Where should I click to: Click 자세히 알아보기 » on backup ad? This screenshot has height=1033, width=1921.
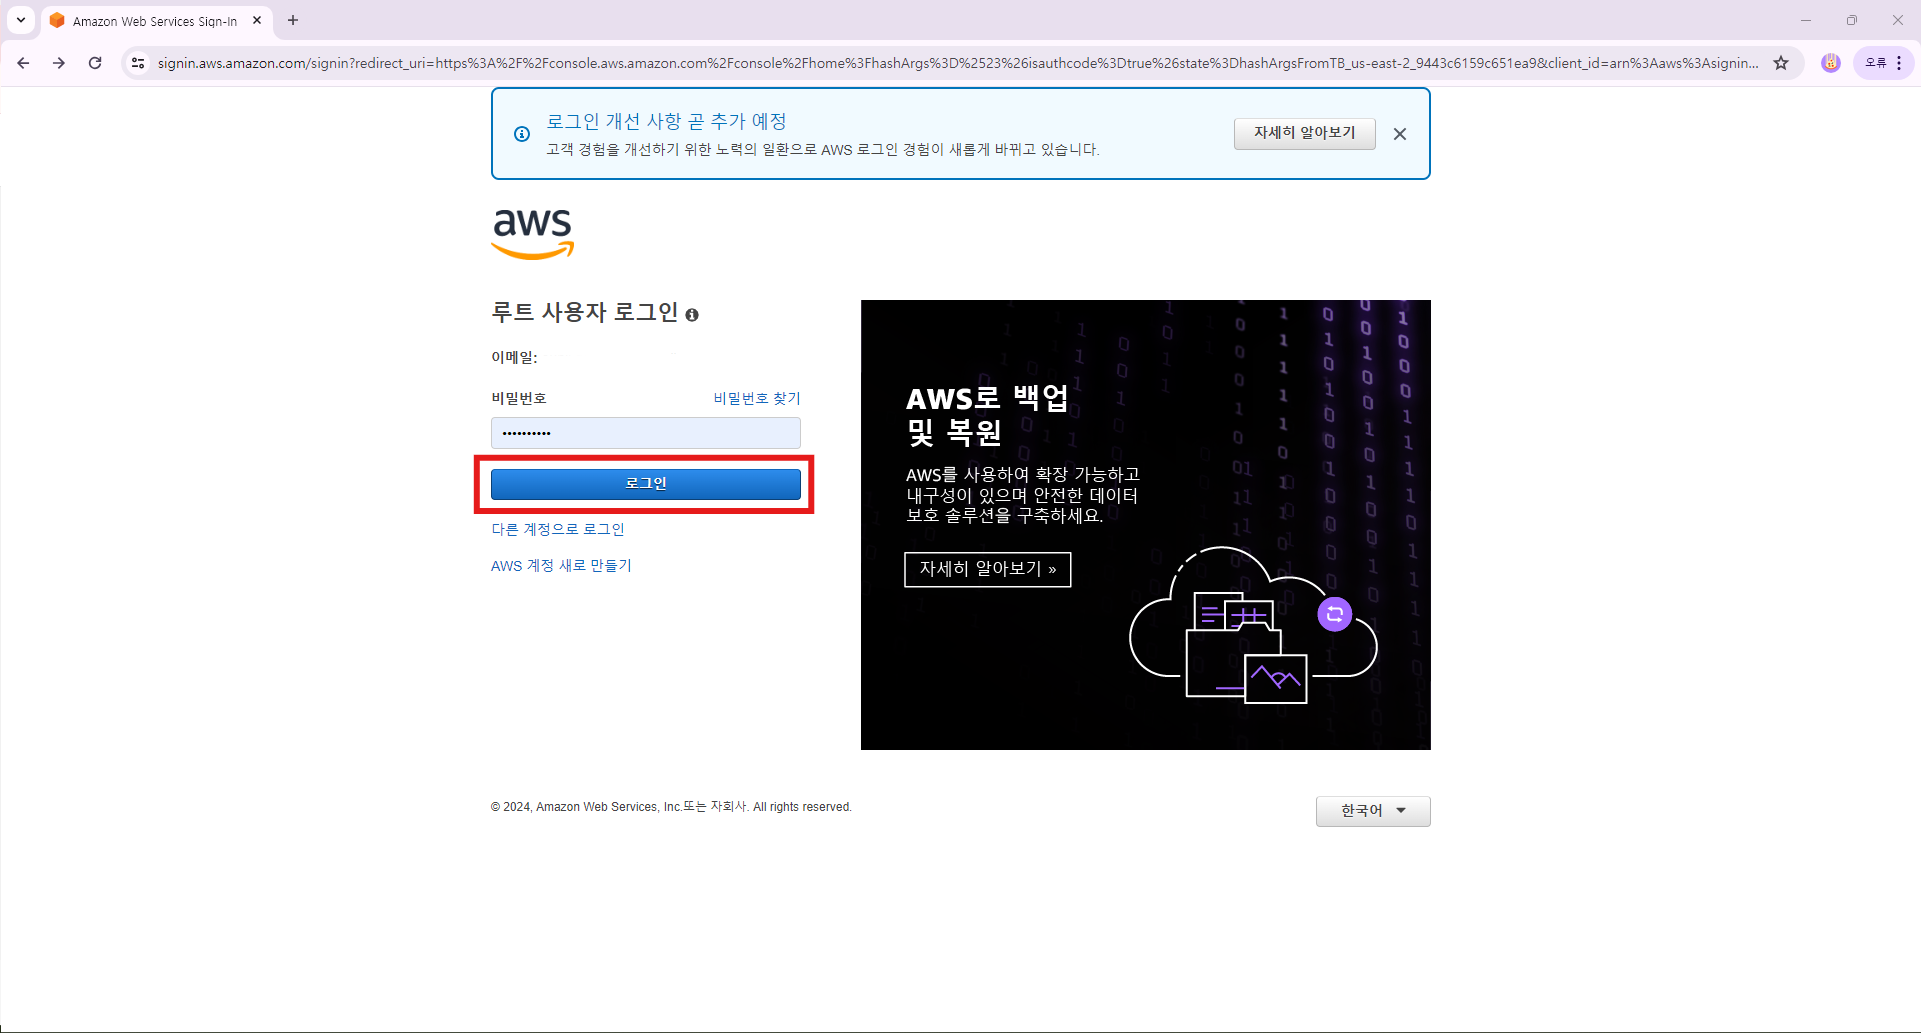click(x=988, y=569)
